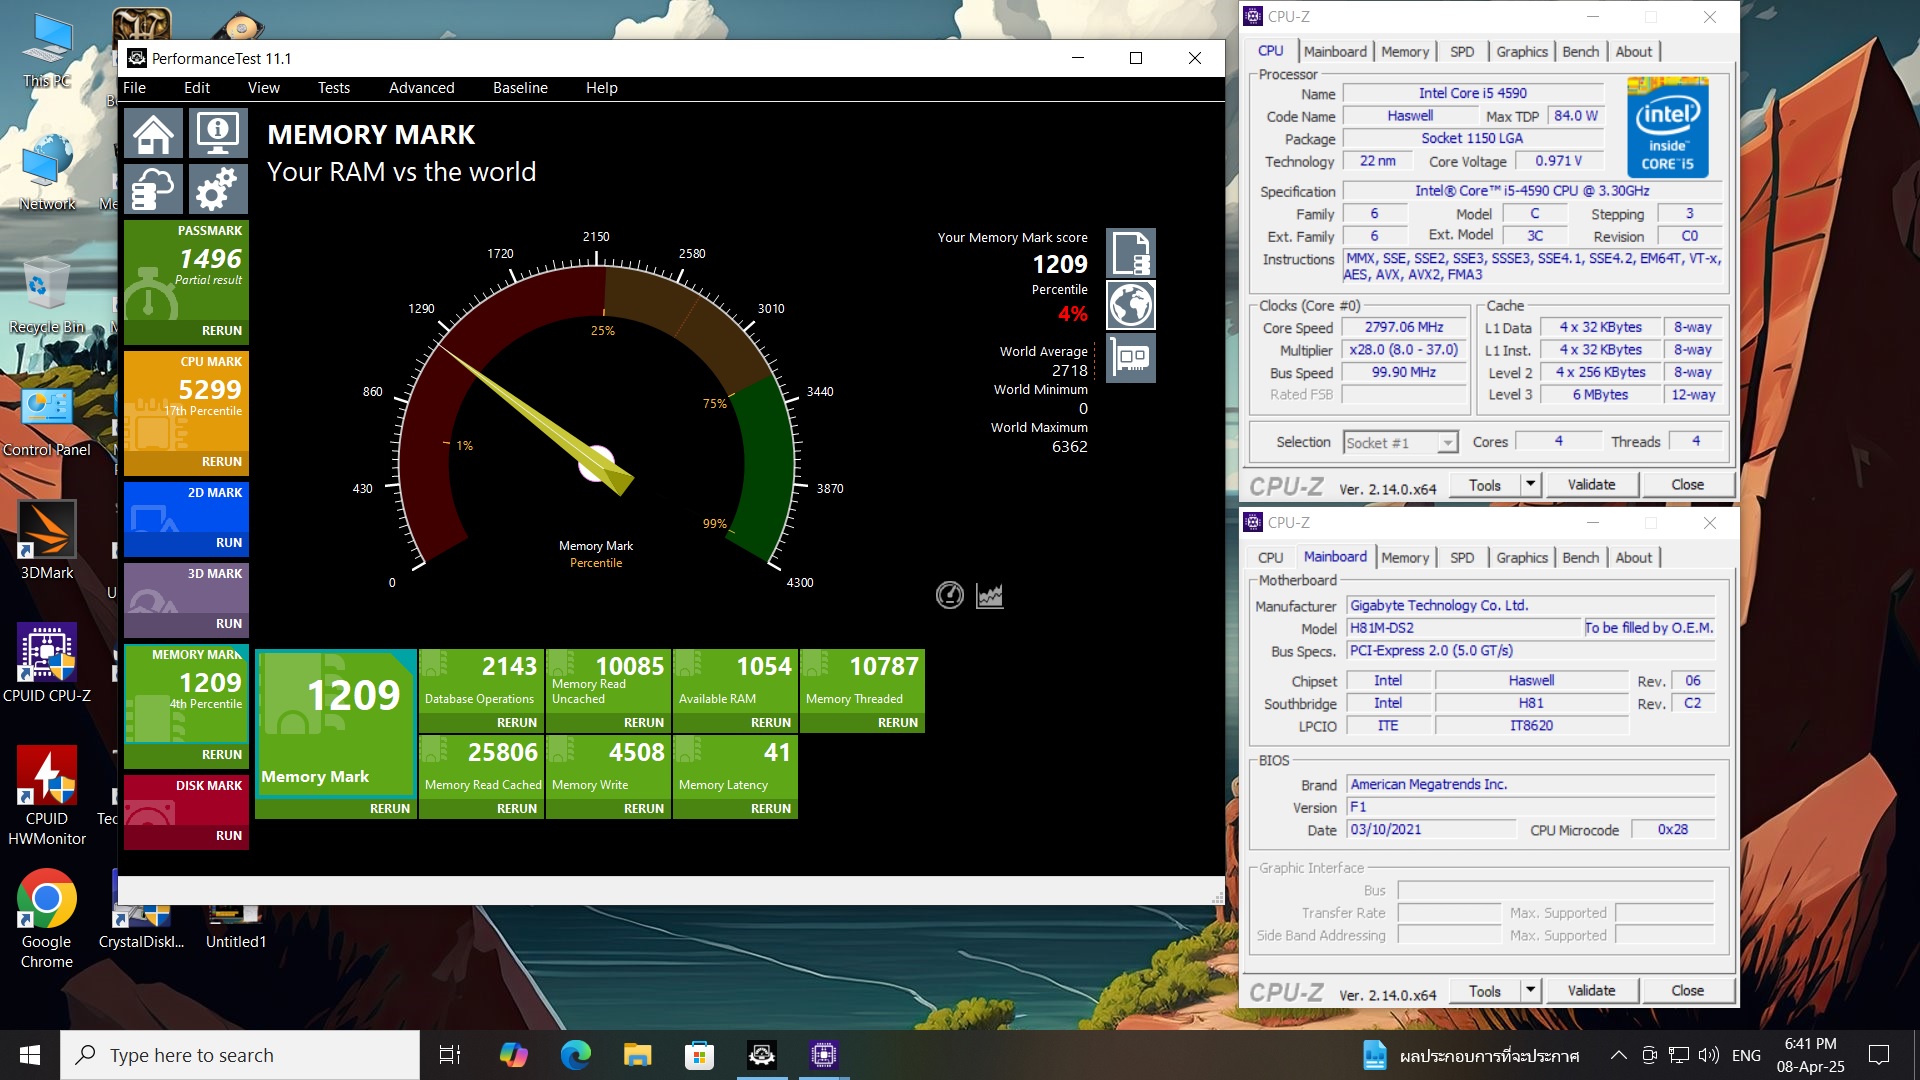Launch the CPUID HWMonitor desktop shortcut
Viewport: 1920px width, 1080px height.
[x=47, y=796]
